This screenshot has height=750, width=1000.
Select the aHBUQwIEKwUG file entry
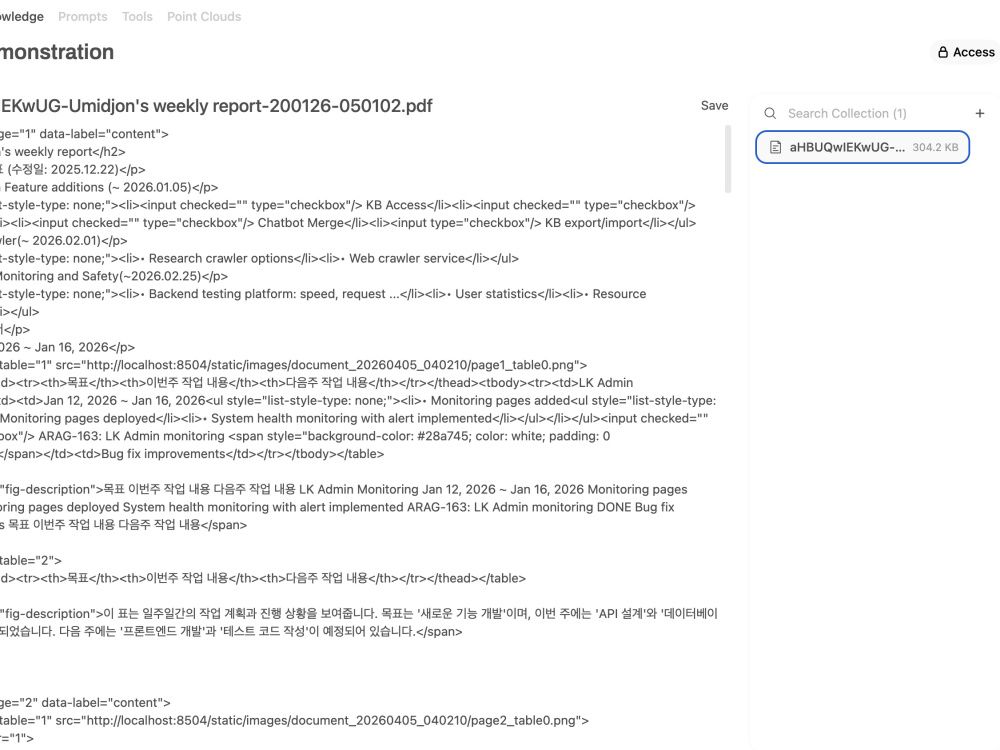tap(862, 147)
